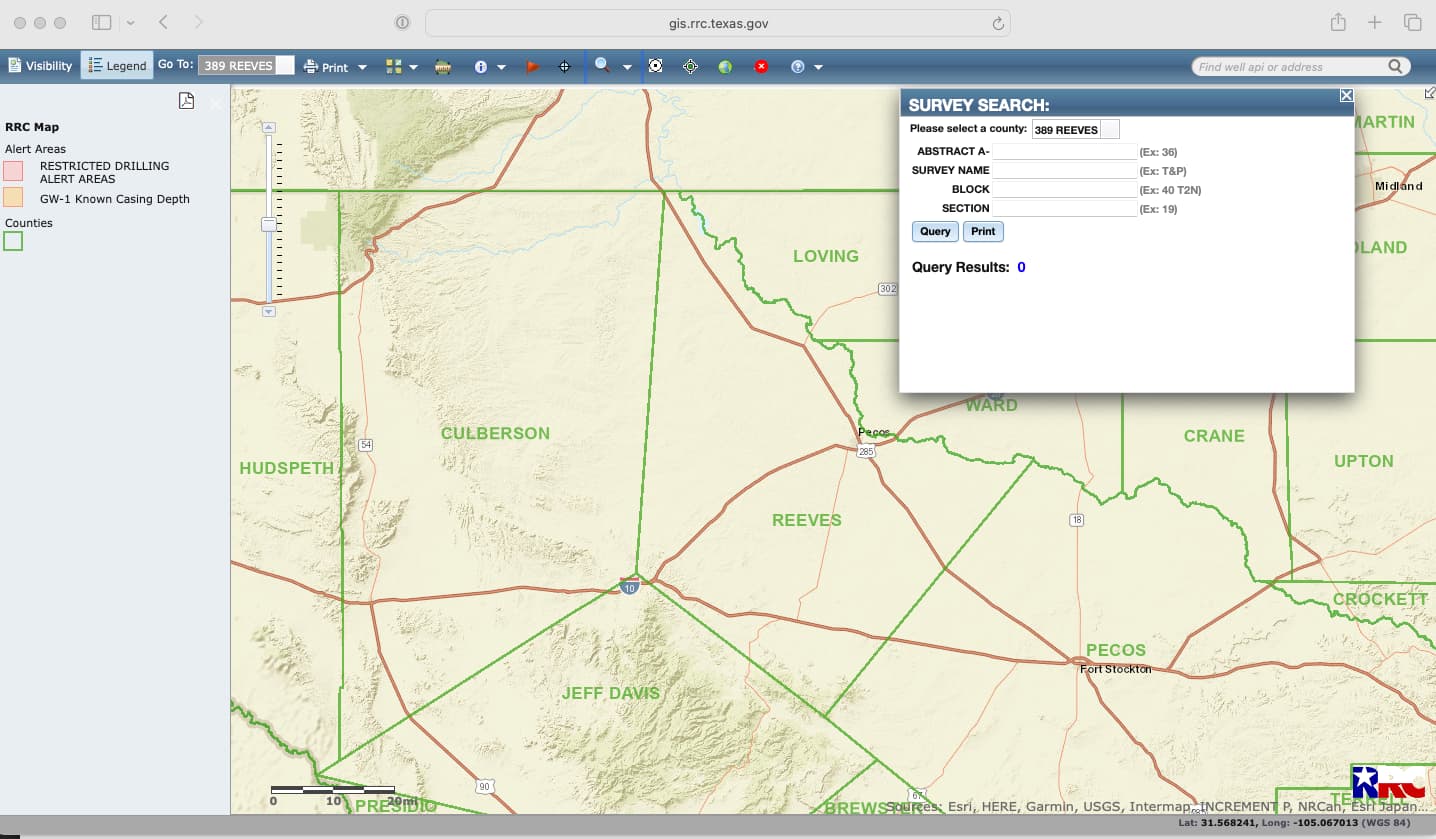The image size is (1436, 839).
Task: Click the Query button
Action: 935,231
